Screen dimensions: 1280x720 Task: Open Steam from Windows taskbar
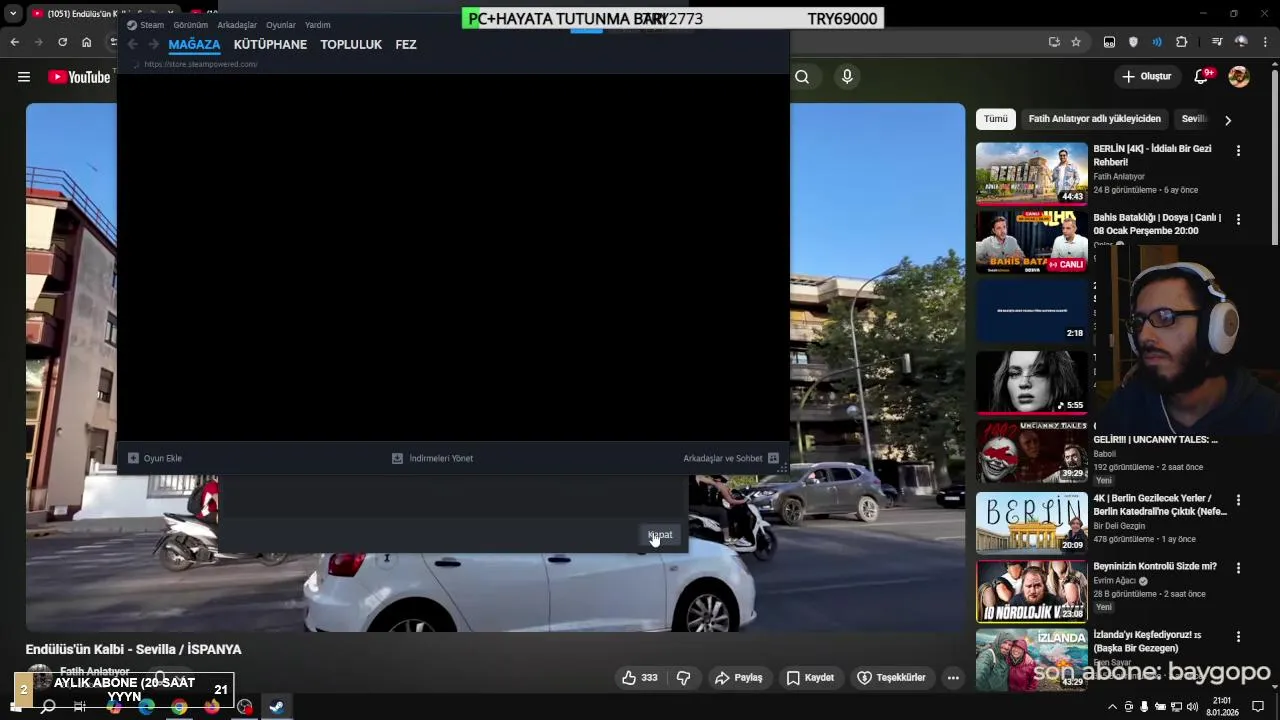(x=276, y=707)
